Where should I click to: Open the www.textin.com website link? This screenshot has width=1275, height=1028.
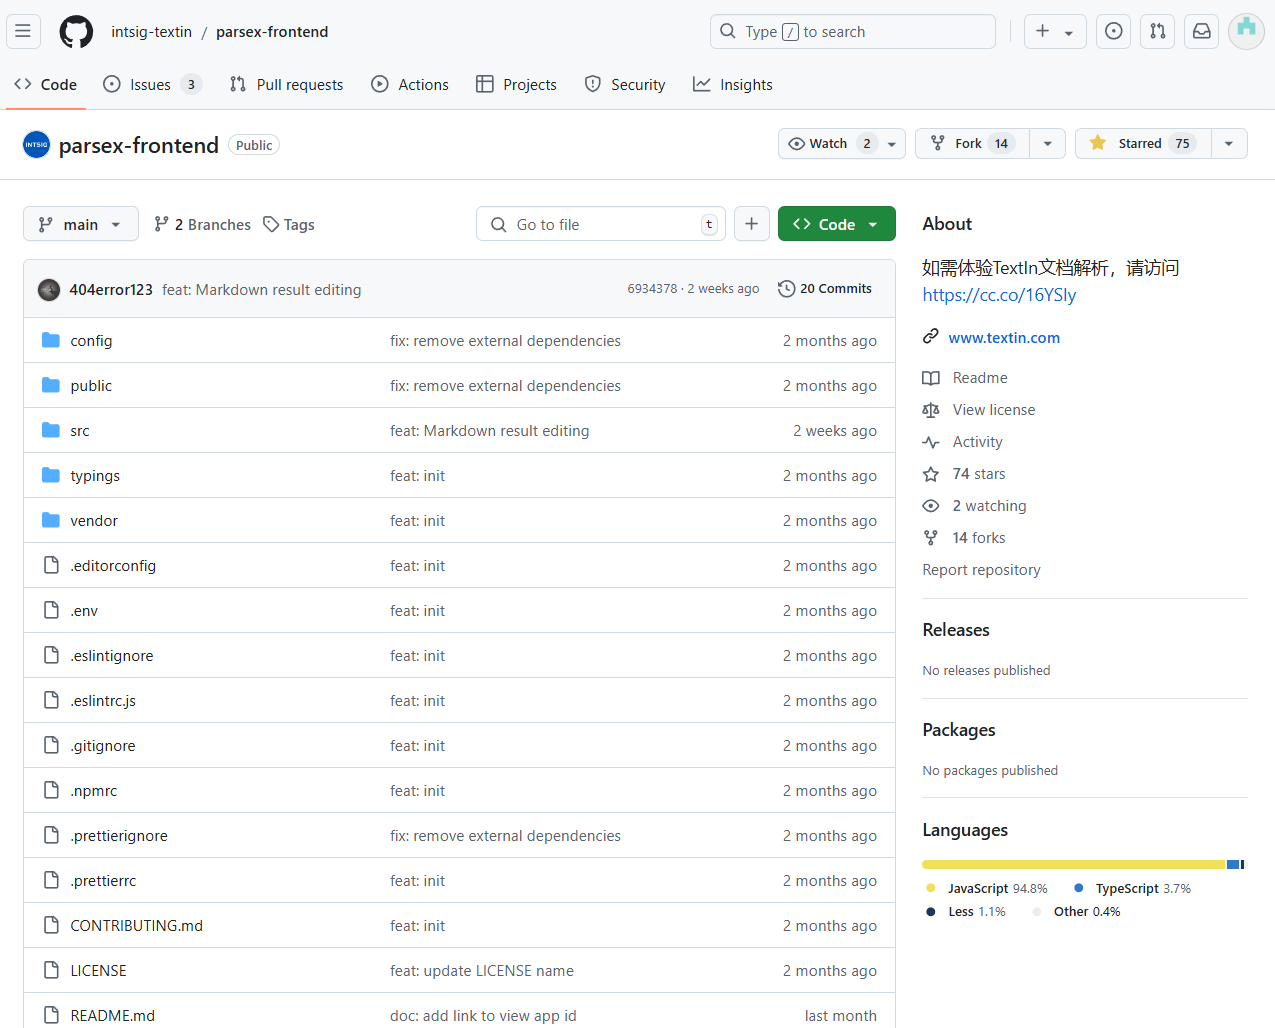click(1004, 338)
